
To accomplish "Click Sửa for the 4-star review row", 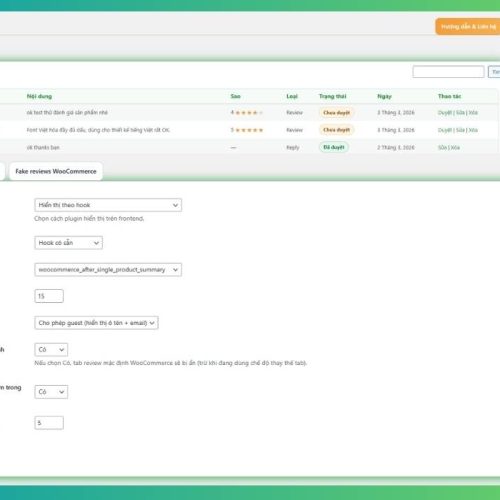I will coord(460,113).
